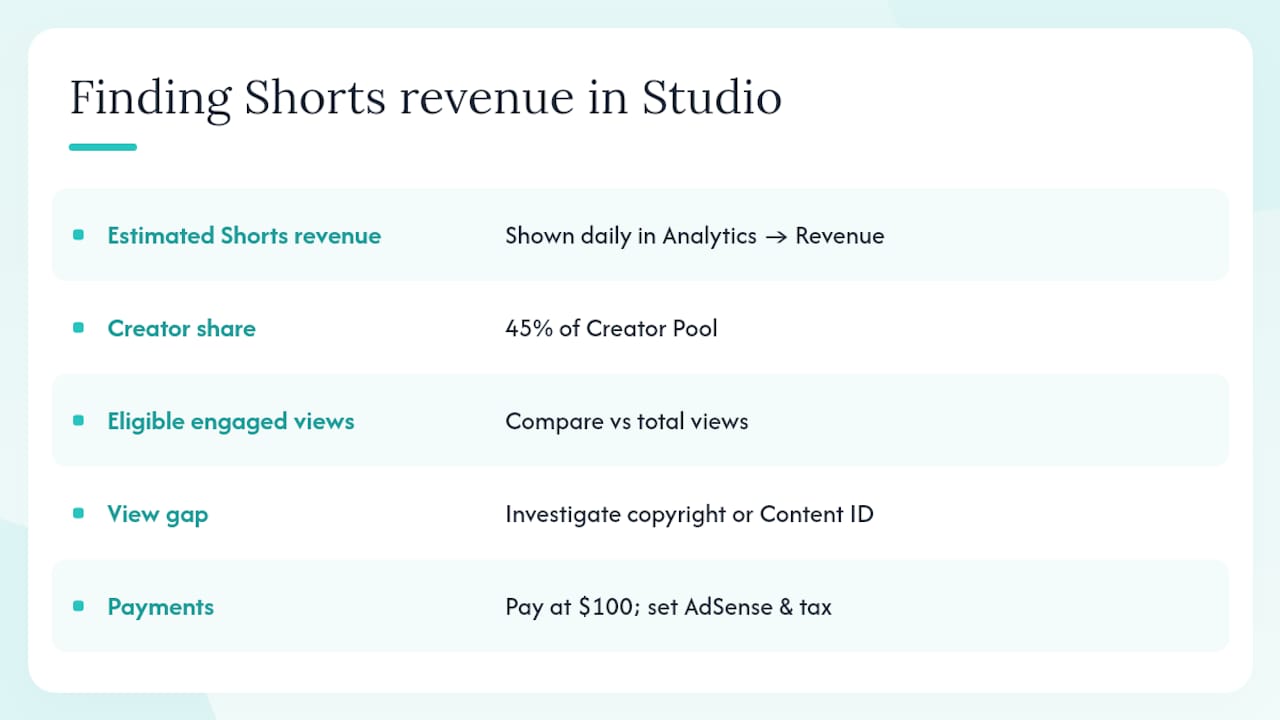Click the 'Payments' label
This screenshot has width=1280, height=720.
161,607
